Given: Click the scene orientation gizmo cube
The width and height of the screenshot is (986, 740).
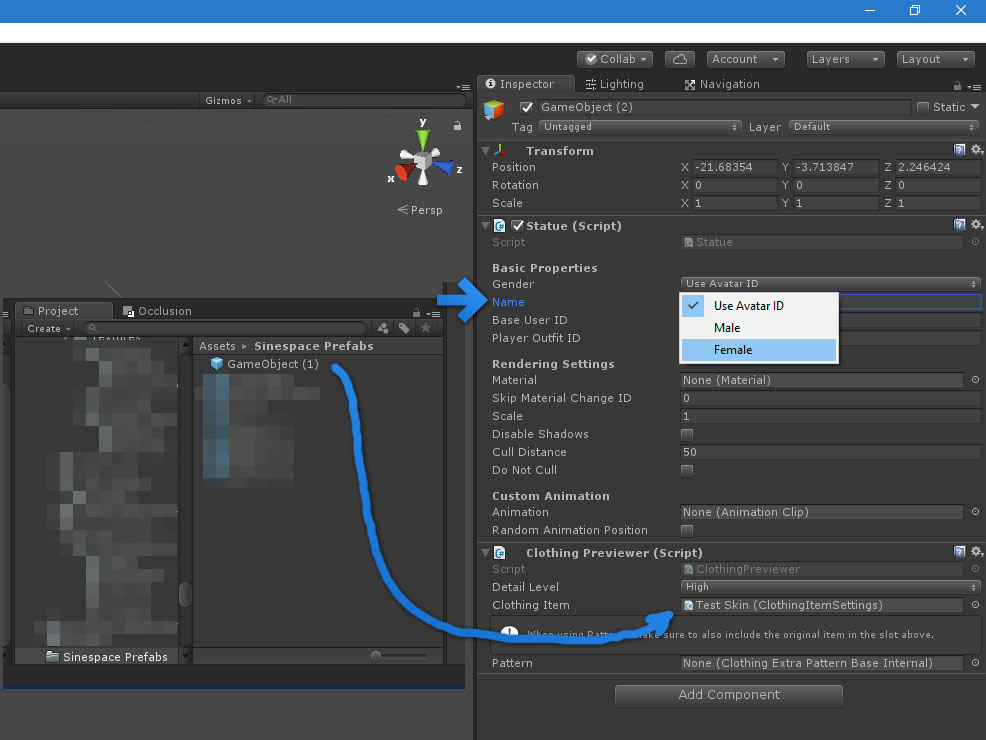Looking at the screenshot, I should 423,161.
